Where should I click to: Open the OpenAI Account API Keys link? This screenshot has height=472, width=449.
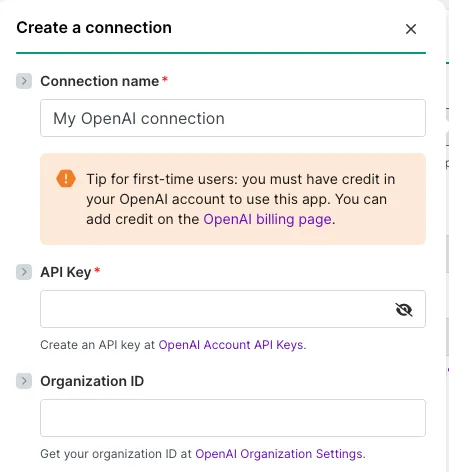click(231, 345)
